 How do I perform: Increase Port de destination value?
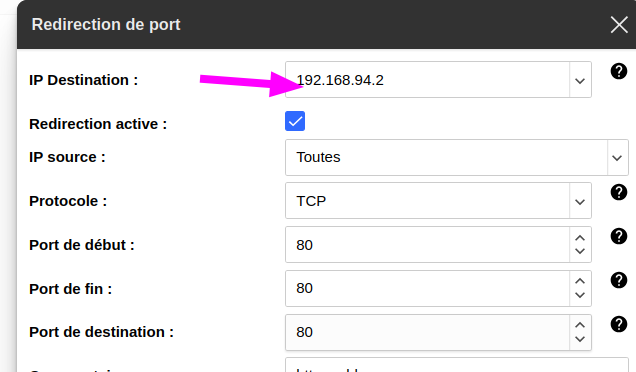580,325
